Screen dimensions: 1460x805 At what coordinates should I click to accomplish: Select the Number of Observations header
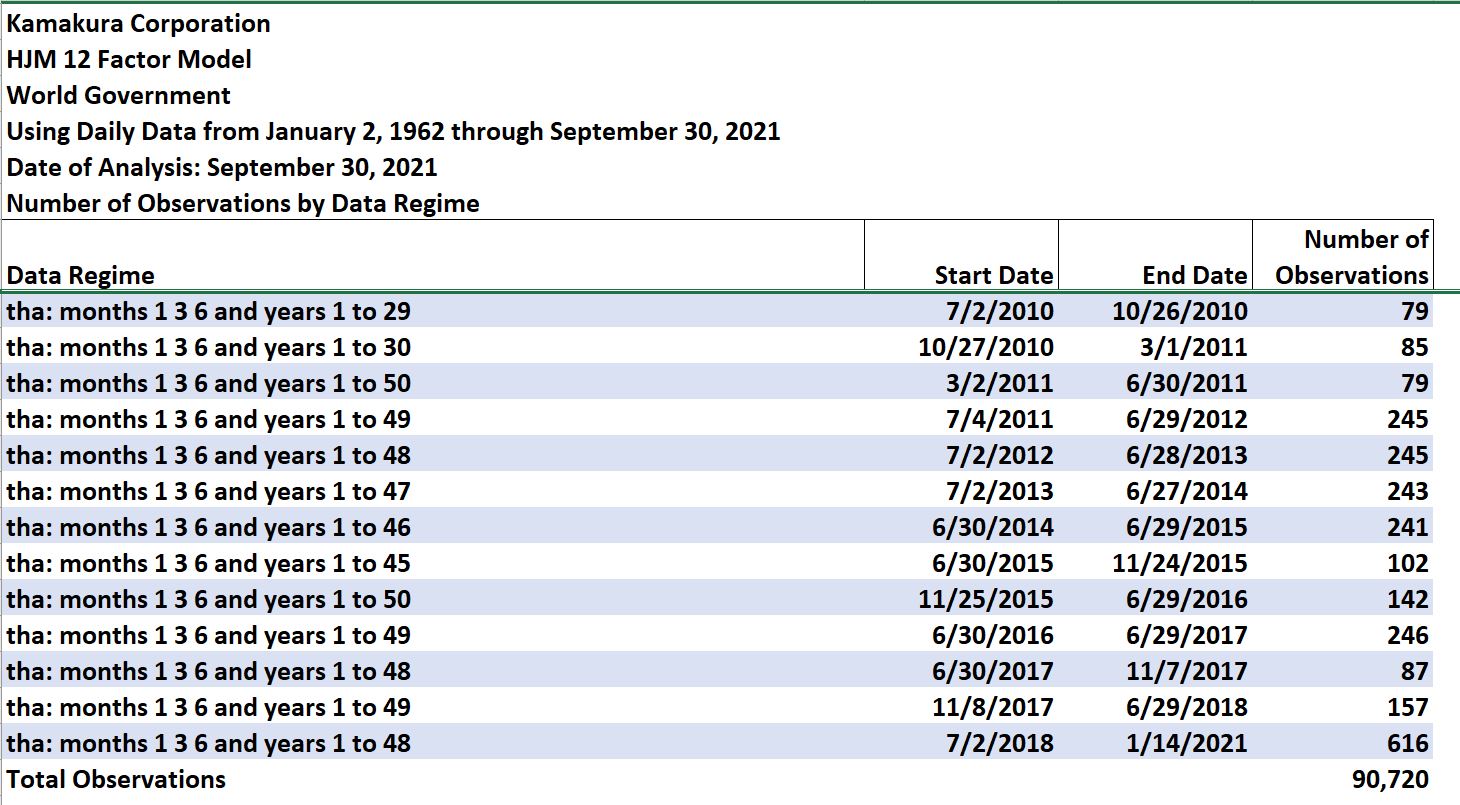[1353, 257]
